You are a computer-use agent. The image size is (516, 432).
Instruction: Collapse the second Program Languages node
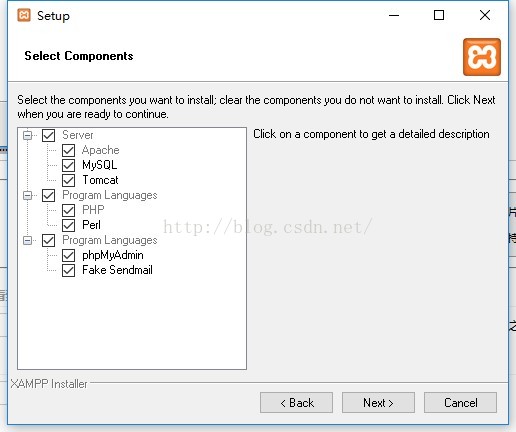(28, 240)
